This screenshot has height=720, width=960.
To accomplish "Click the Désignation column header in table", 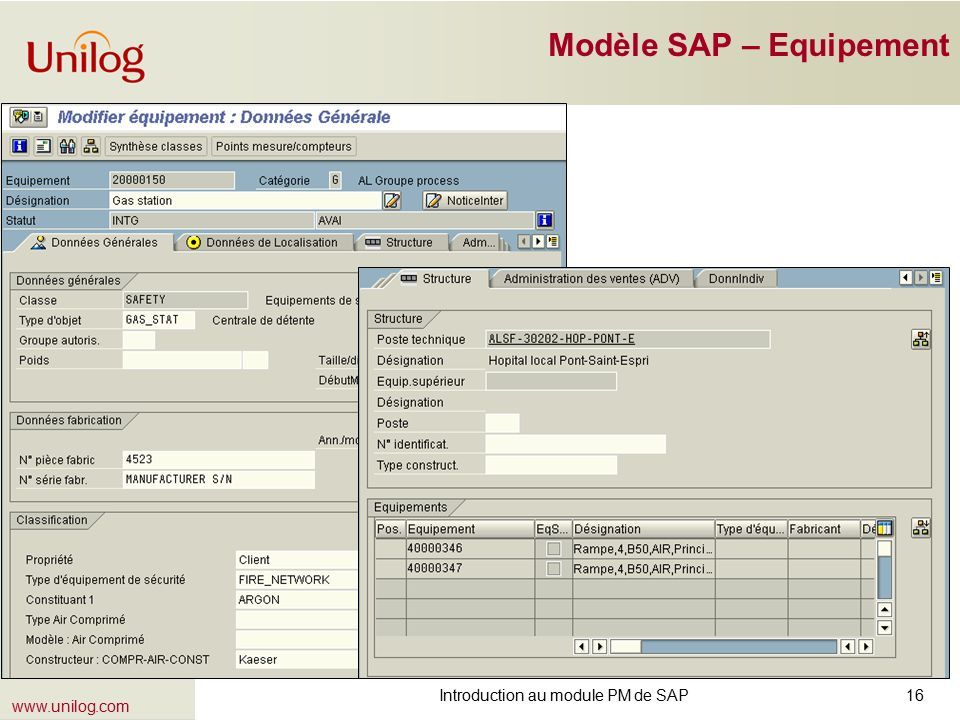I will [x=643, y=529].
